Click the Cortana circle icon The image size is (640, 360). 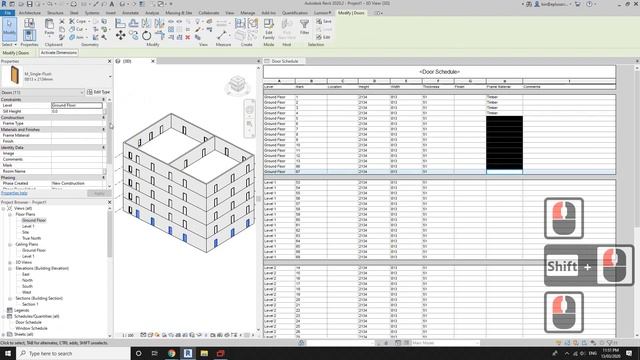(x=138, y=353)
